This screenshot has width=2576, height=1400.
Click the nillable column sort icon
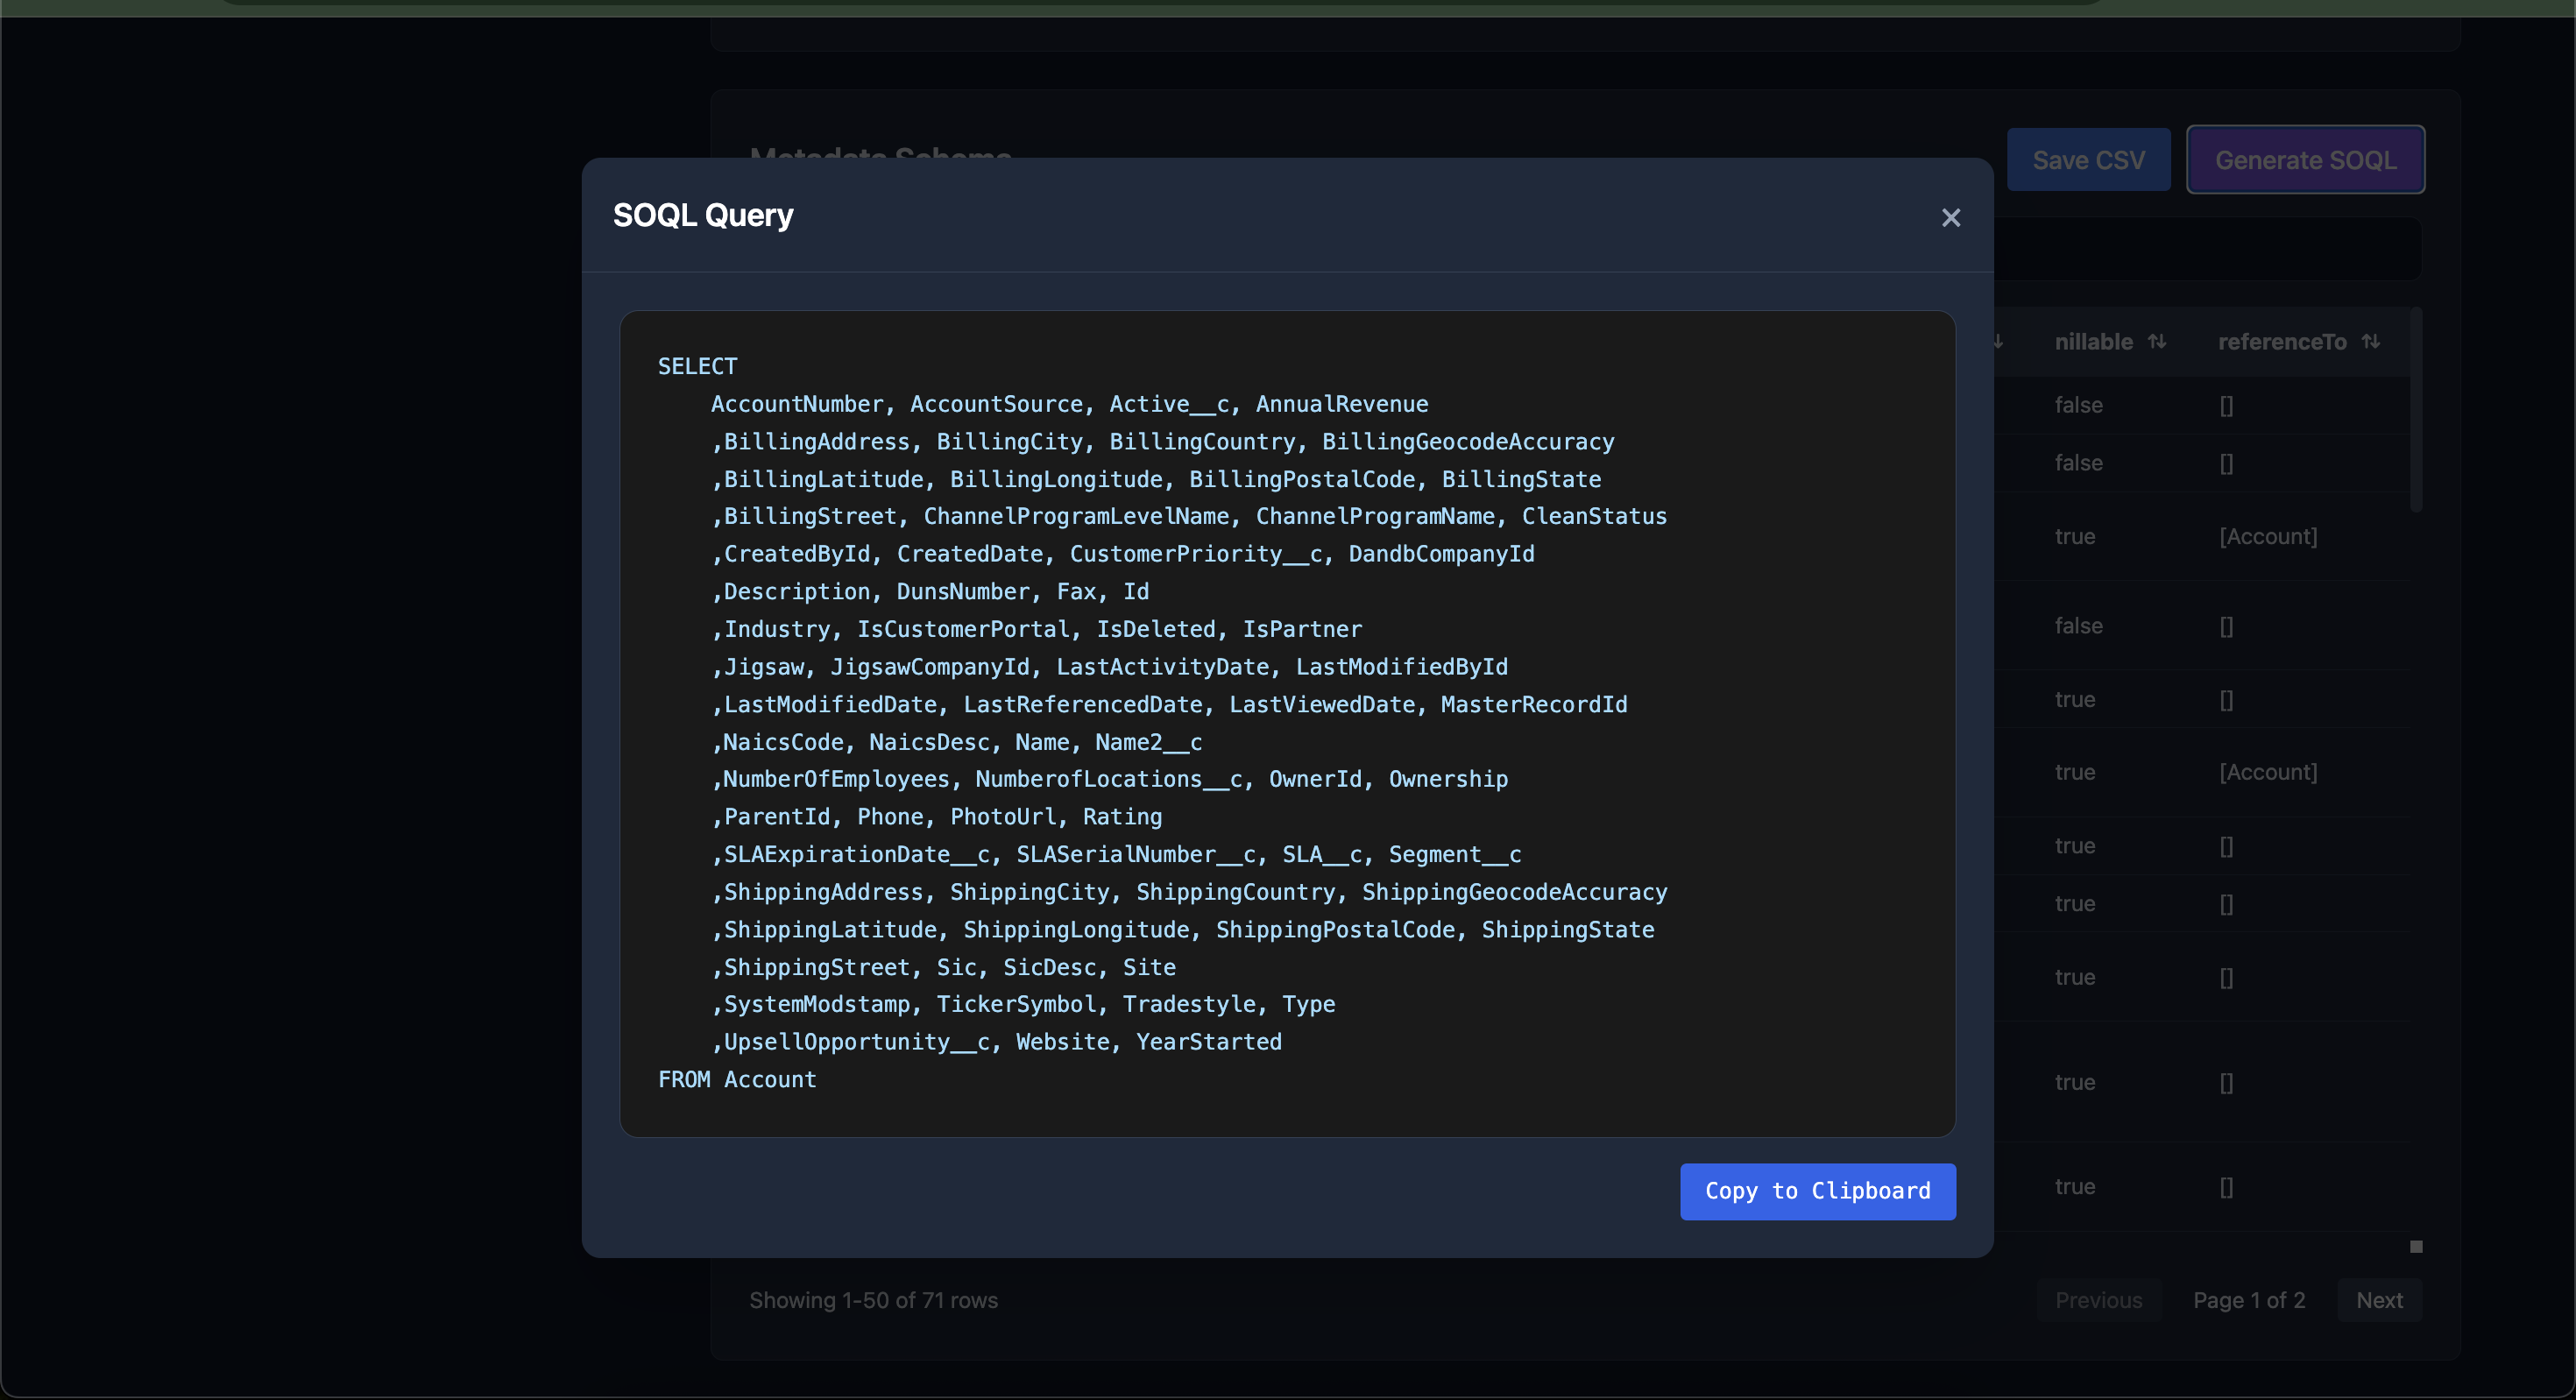click(2157, 341)
